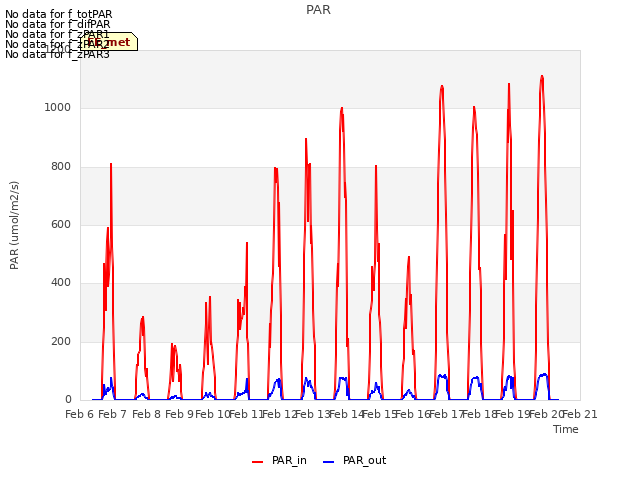Viewport: 640px width, 480px height.
Task: Click the x-axis date label 'Feb 20'
Action: [x=546, y=415]
